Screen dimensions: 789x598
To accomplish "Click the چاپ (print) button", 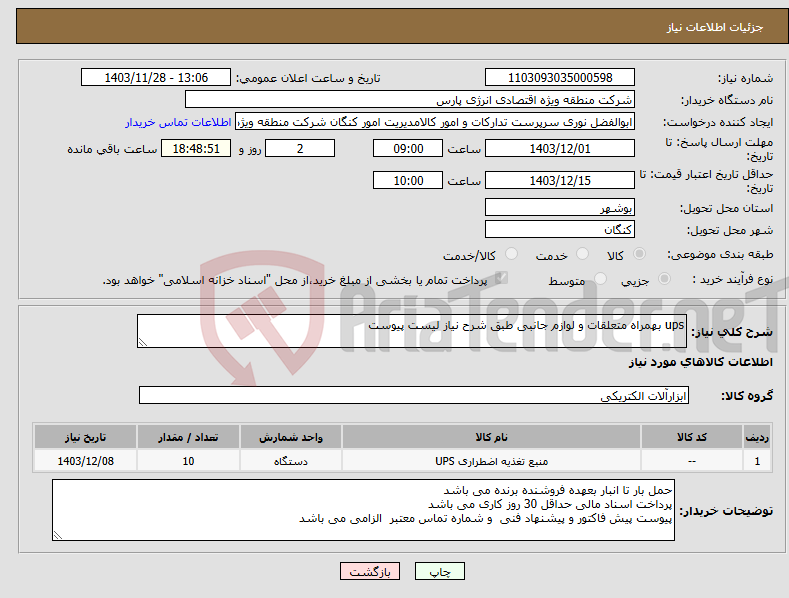I will pos(439,571).
